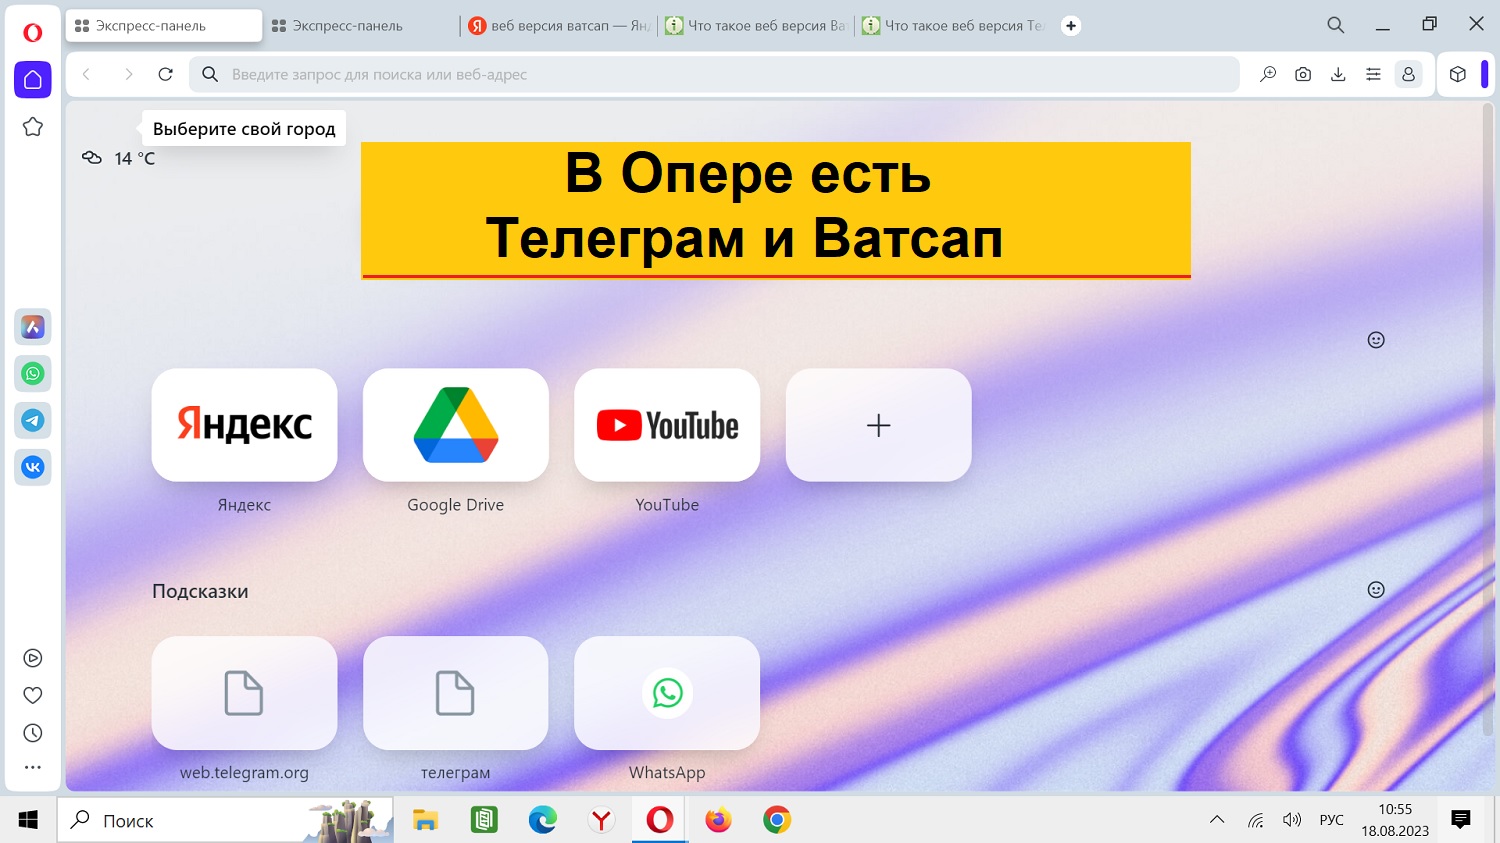
Task: Switch to the second Экспресс-панель tab
Action: coord(361,26)
